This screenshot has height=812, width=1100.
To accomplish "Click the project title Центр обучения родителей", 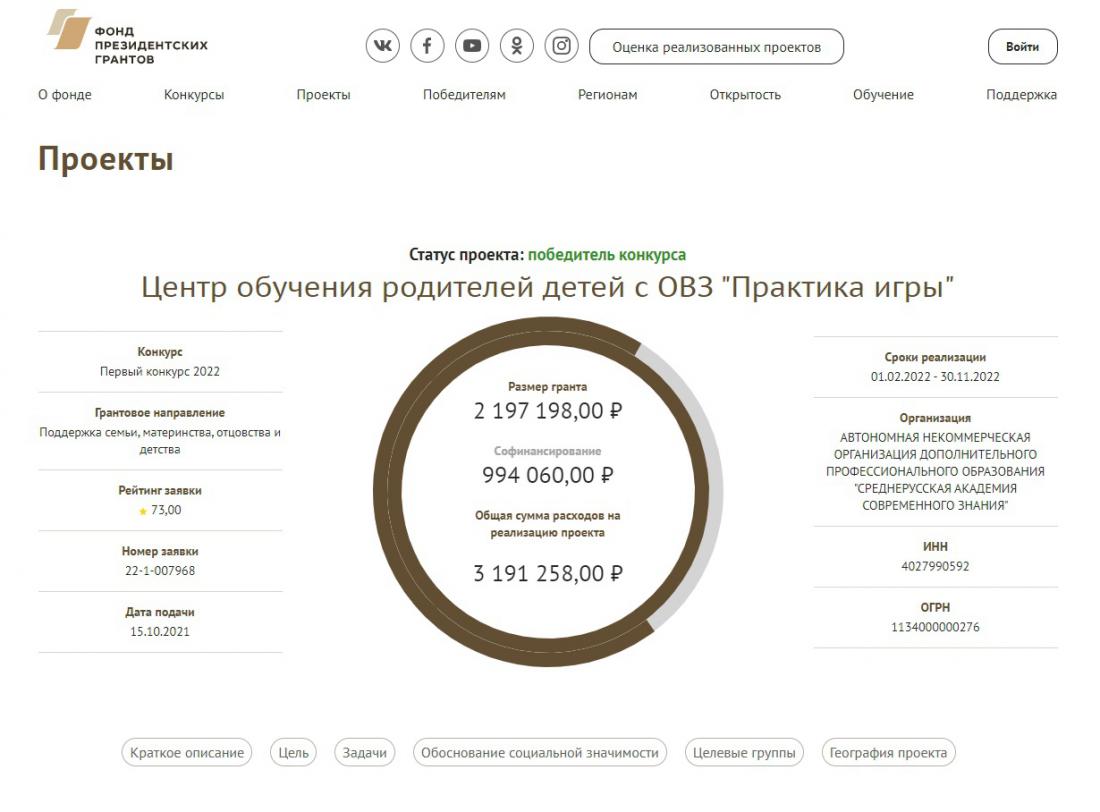I will [x=548, y=287].
